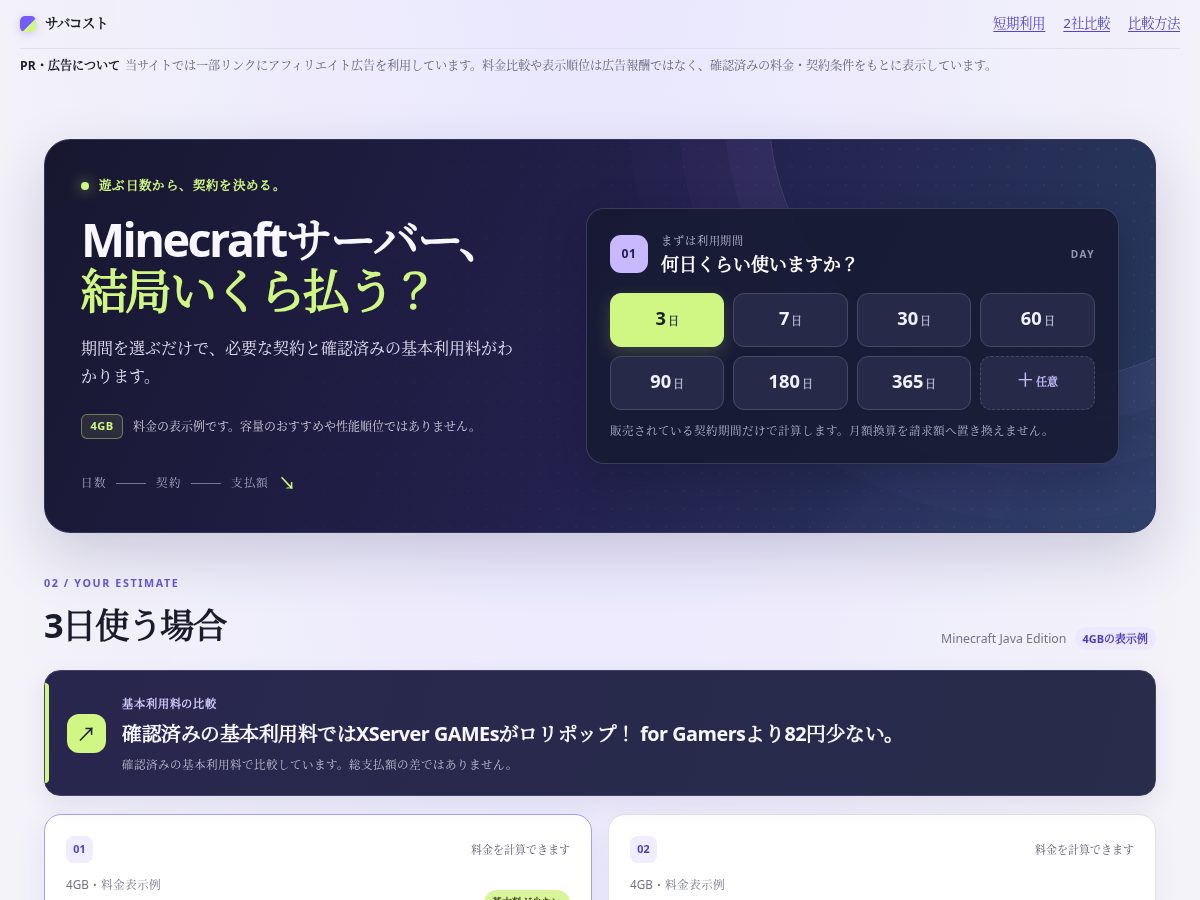Open the 短期利用 link
Screen dimensions: 1200x900
[x=1019, y=23]
